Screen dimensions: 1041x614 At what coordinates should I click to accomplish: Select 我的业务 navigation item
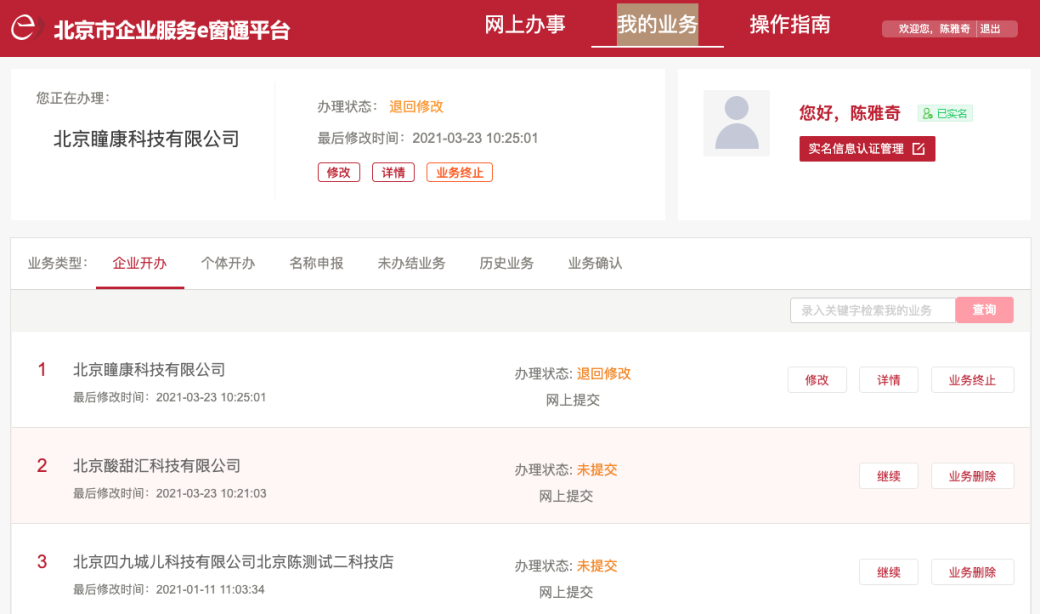pyautogui.click(x=657, y=25)
